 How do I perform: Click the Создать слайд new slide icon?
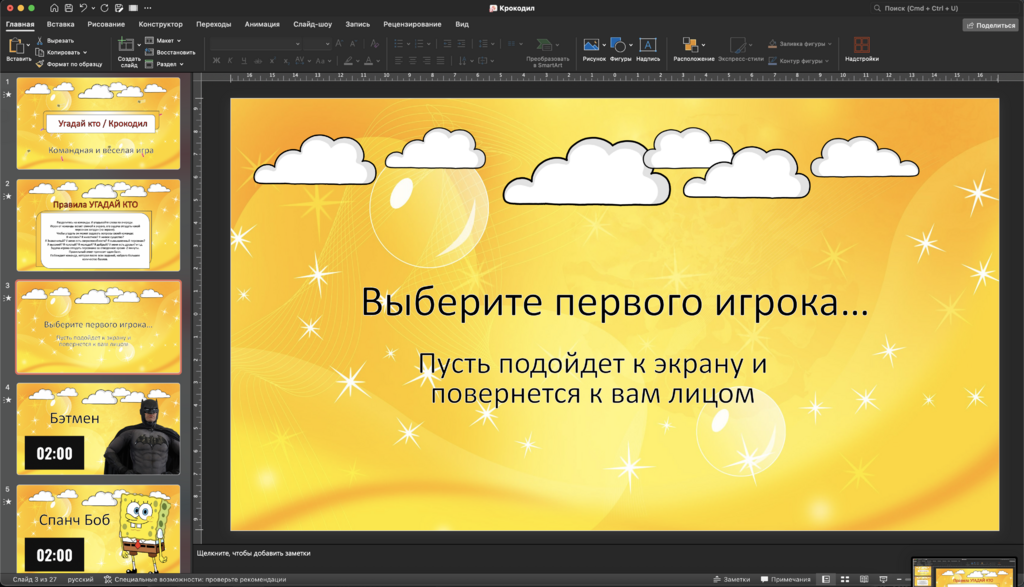click(125, 45)
